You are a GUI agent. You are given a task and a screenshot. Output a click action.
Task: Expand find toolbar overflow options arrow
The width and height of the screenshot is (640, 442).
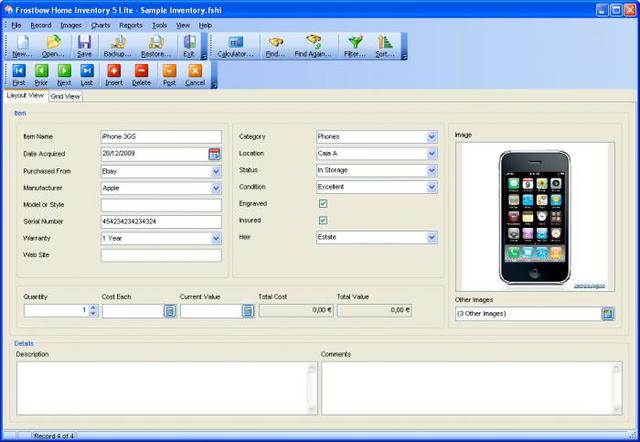pyautogui.click(x=404, y=56)
